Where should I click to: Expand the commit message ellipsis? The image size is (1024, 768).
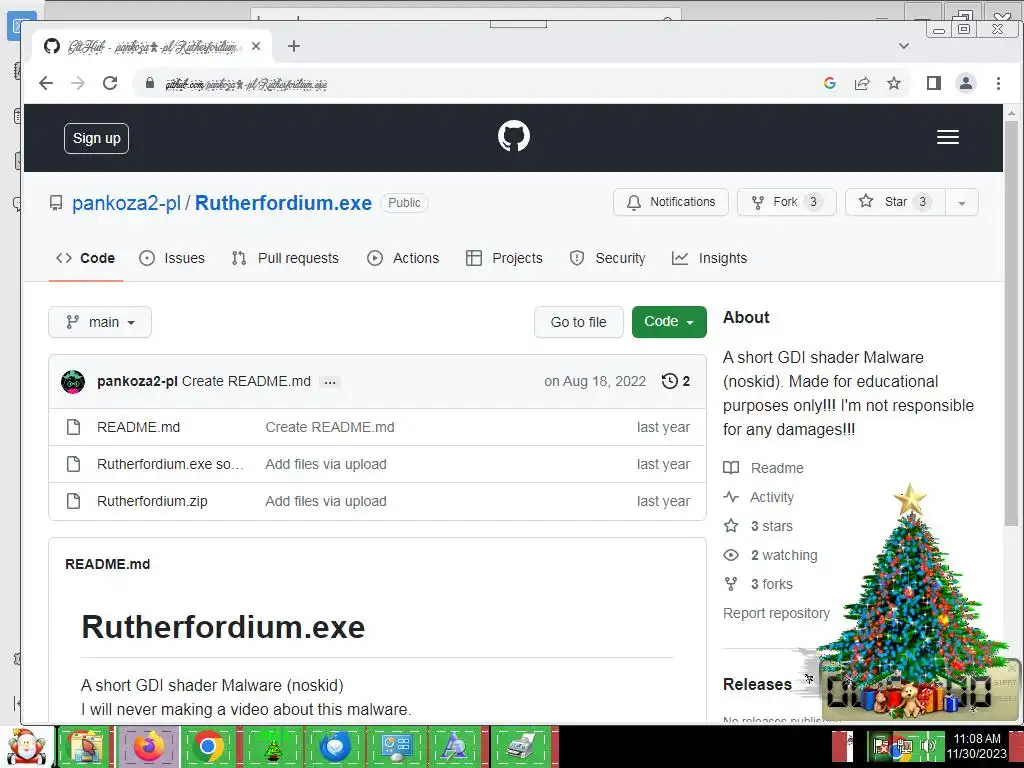click(330, 382)
